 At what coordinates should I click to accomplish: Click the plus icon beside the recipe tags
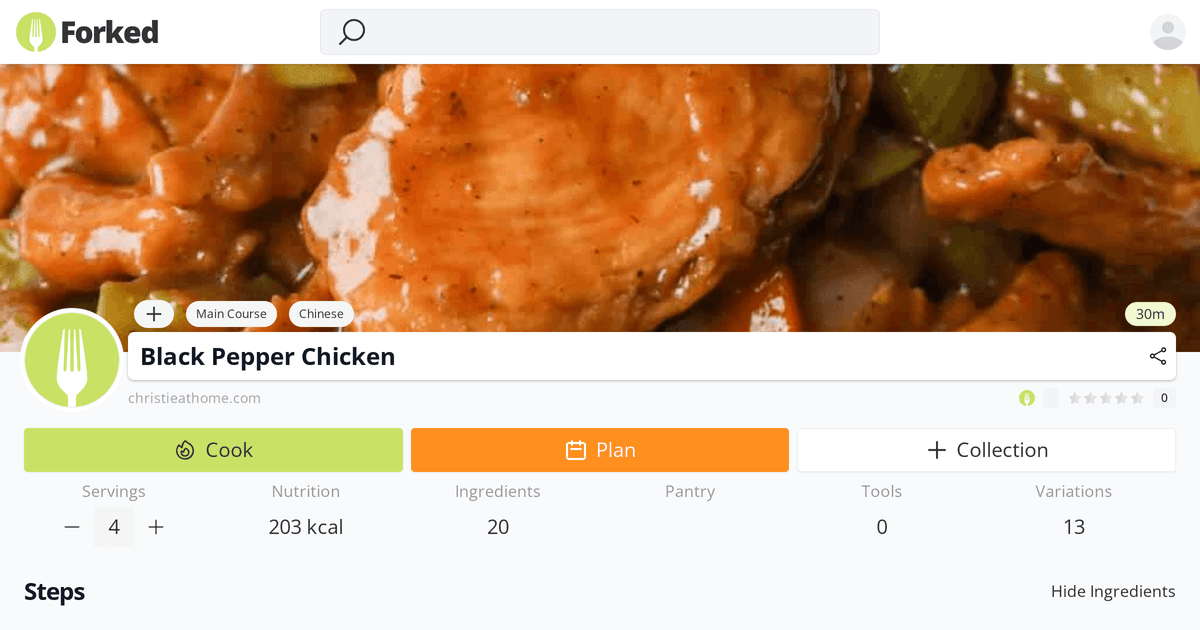[x=154, y=313]
